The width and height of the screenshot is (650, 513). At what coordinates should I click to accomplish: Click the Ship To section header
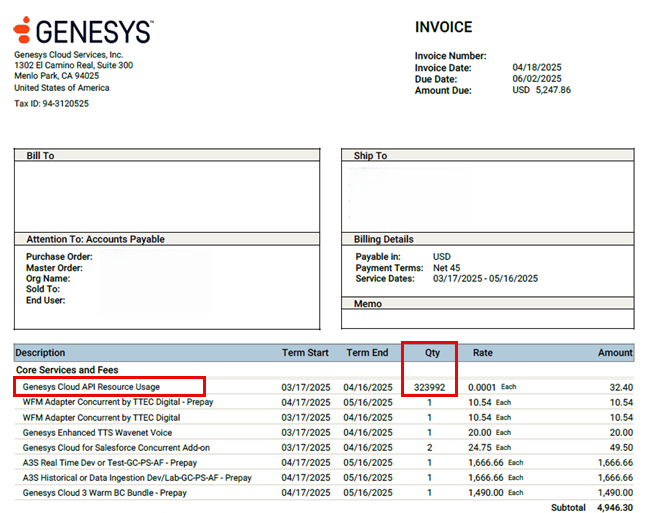[x=370, y=156]
